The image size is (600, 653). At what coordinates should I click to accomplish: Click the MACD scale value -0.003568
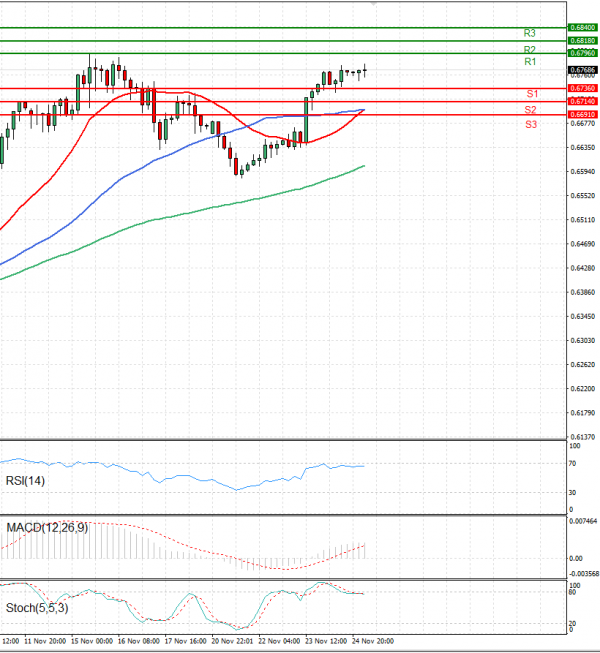(x=583, y=574)
